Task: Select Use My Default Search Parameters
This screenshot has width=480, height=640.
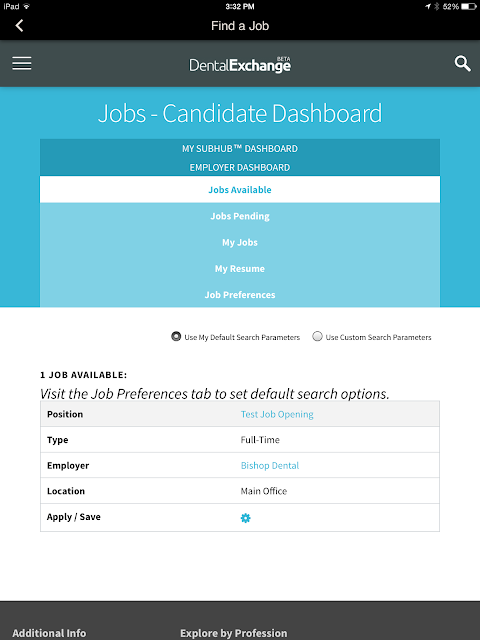Action: (176, 337)
